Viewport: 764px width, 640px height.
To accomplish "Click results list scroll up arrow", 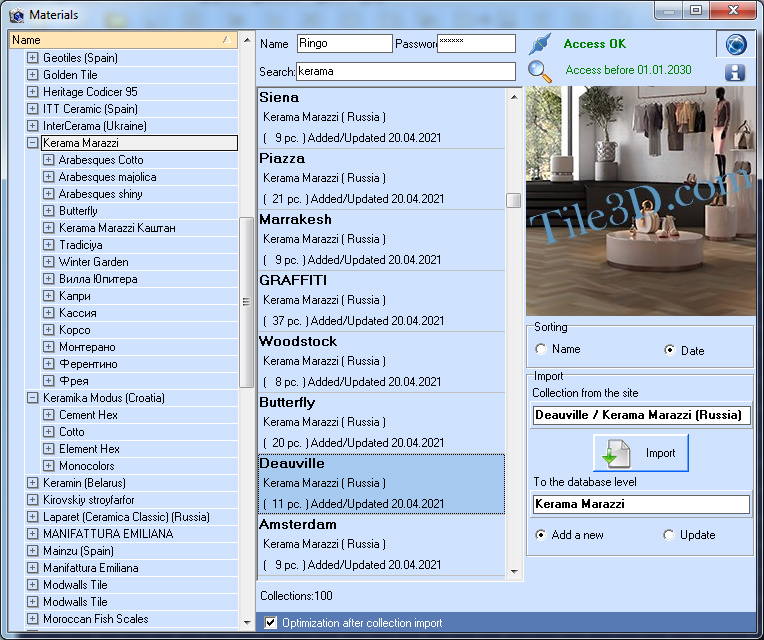I will tap(514, 97).
